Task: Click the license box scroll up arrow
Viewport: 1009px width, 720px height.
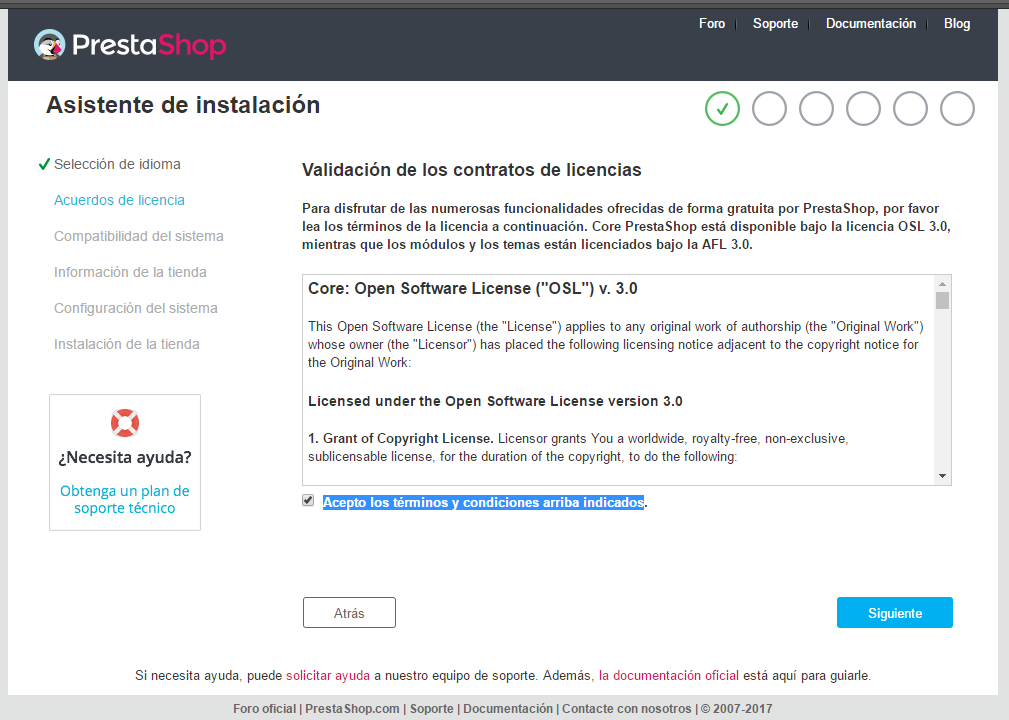Action: (942, 284)
